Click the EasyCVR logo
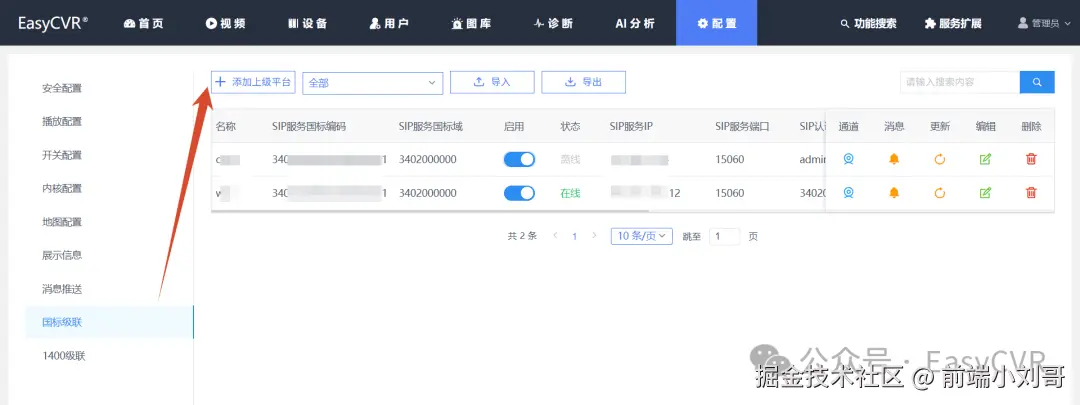The width and height of the screenshot is (1080, 405). tap(53, 23)
